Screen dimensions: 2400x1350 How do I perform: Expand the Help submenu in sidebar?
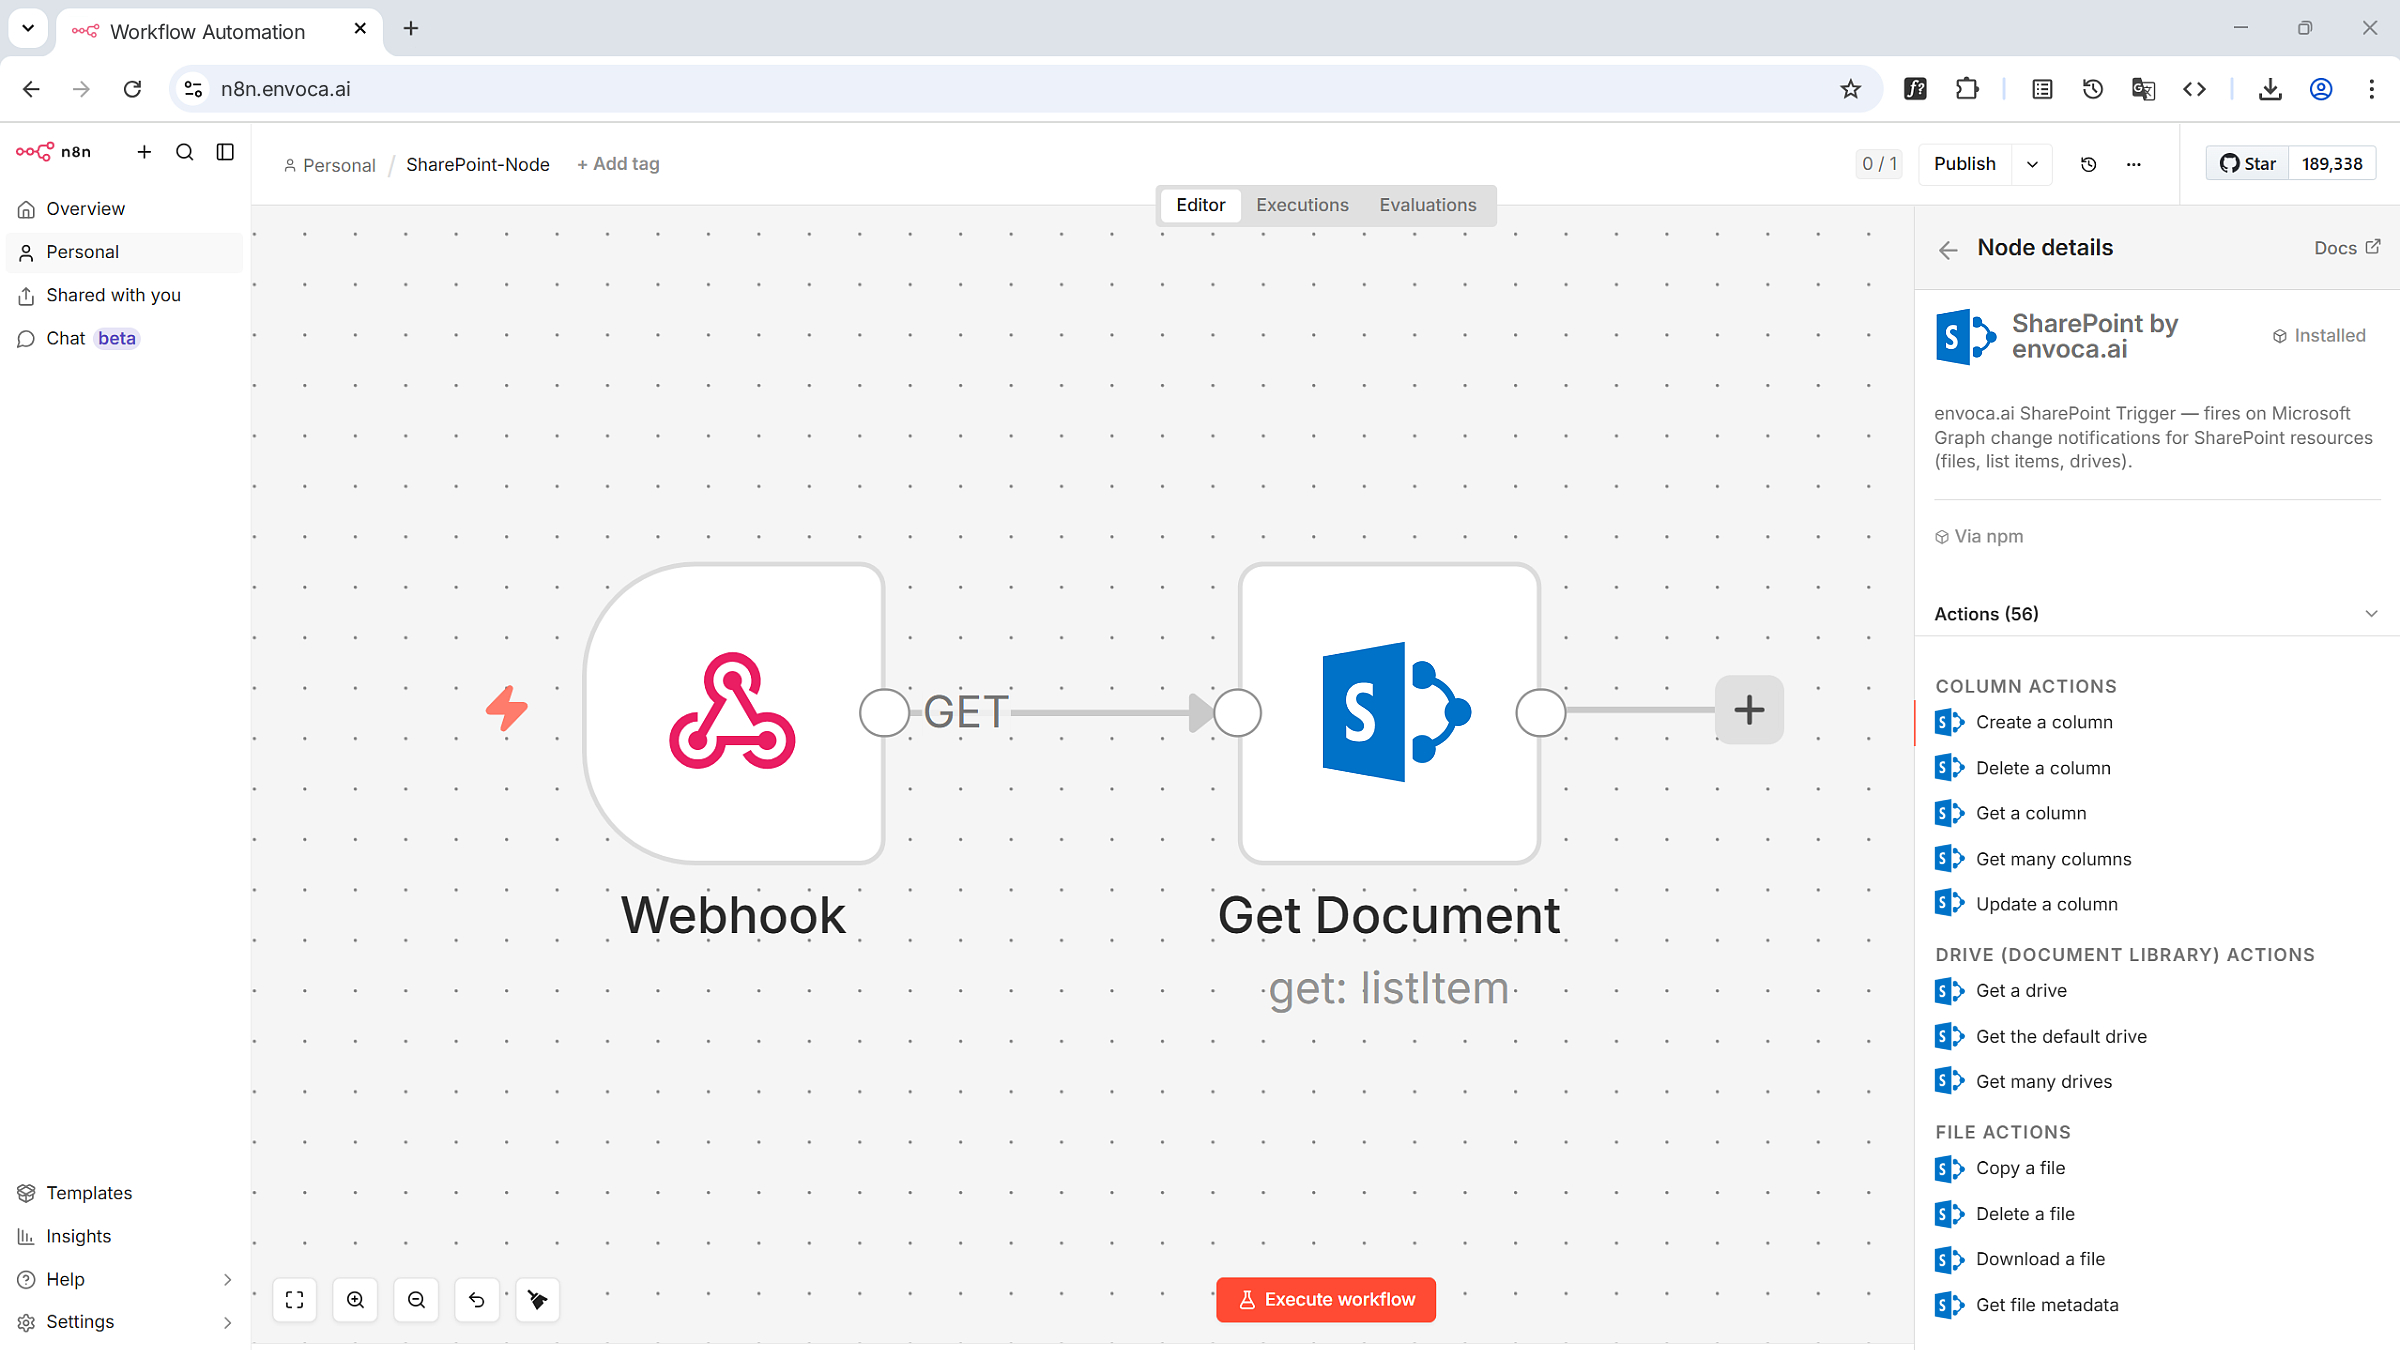(227, 1279)
